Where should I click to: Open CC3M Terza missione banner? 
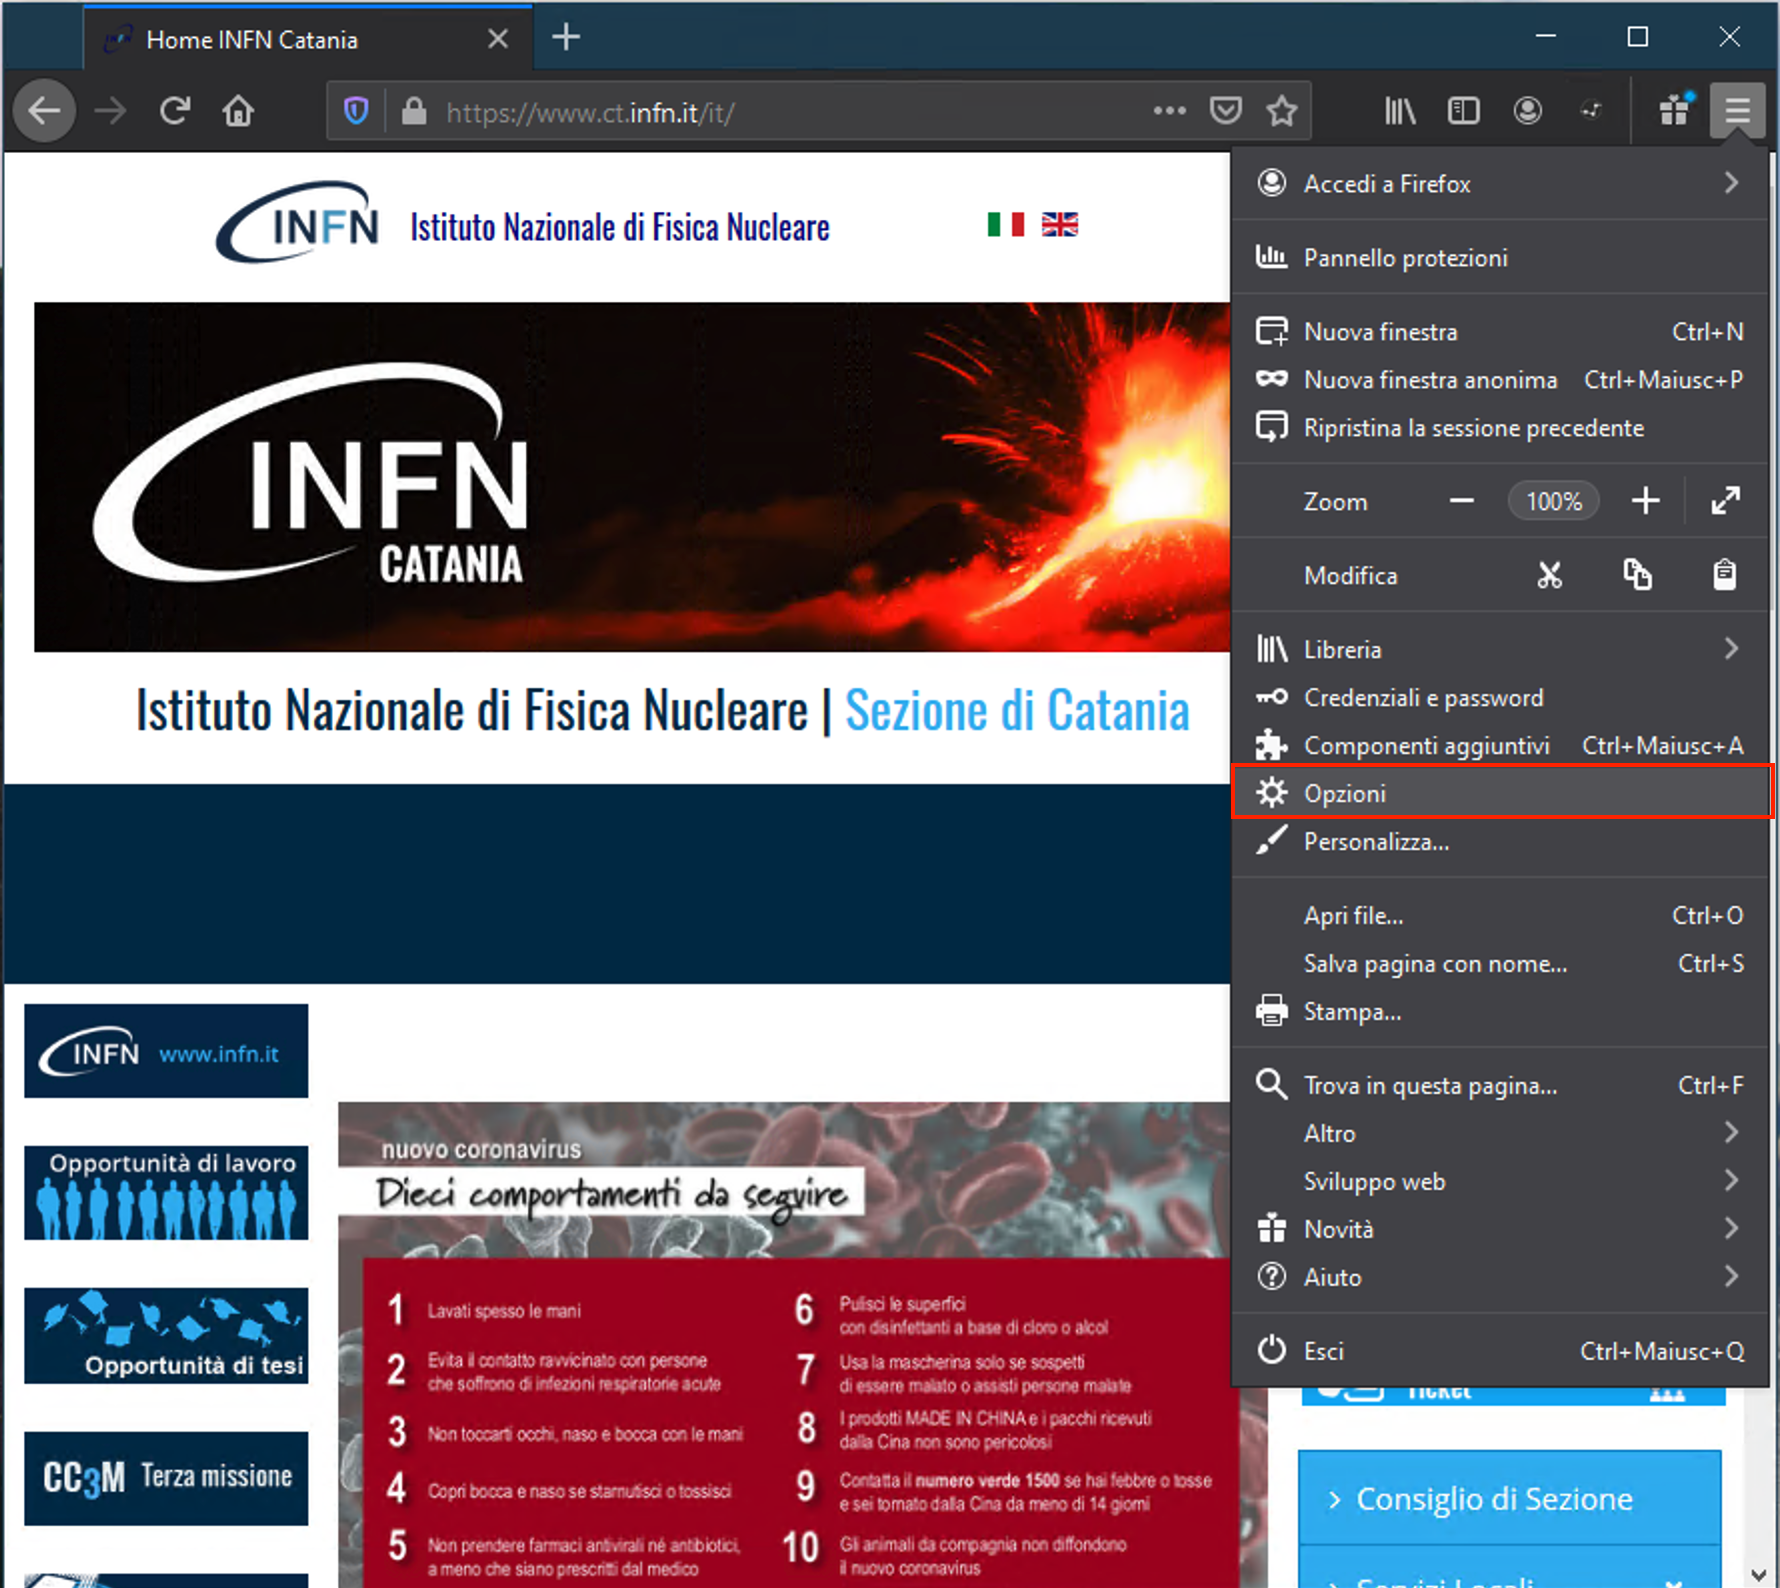pyautogui.click(x=166, y=1478)
